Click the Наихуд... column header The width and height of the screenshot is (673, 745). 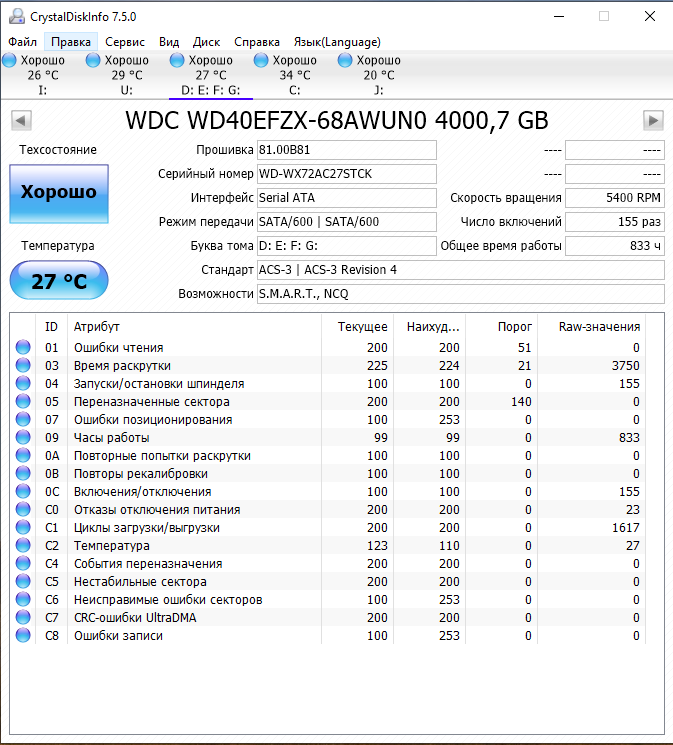[430, 327]
